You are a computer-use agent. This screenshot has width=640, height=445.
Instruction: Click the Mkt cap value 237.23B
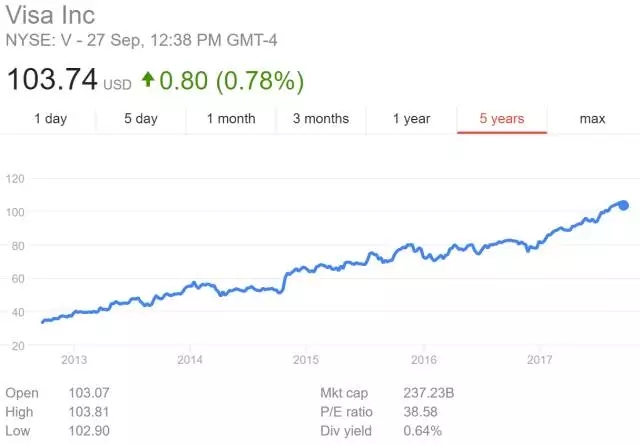(429, 393)
